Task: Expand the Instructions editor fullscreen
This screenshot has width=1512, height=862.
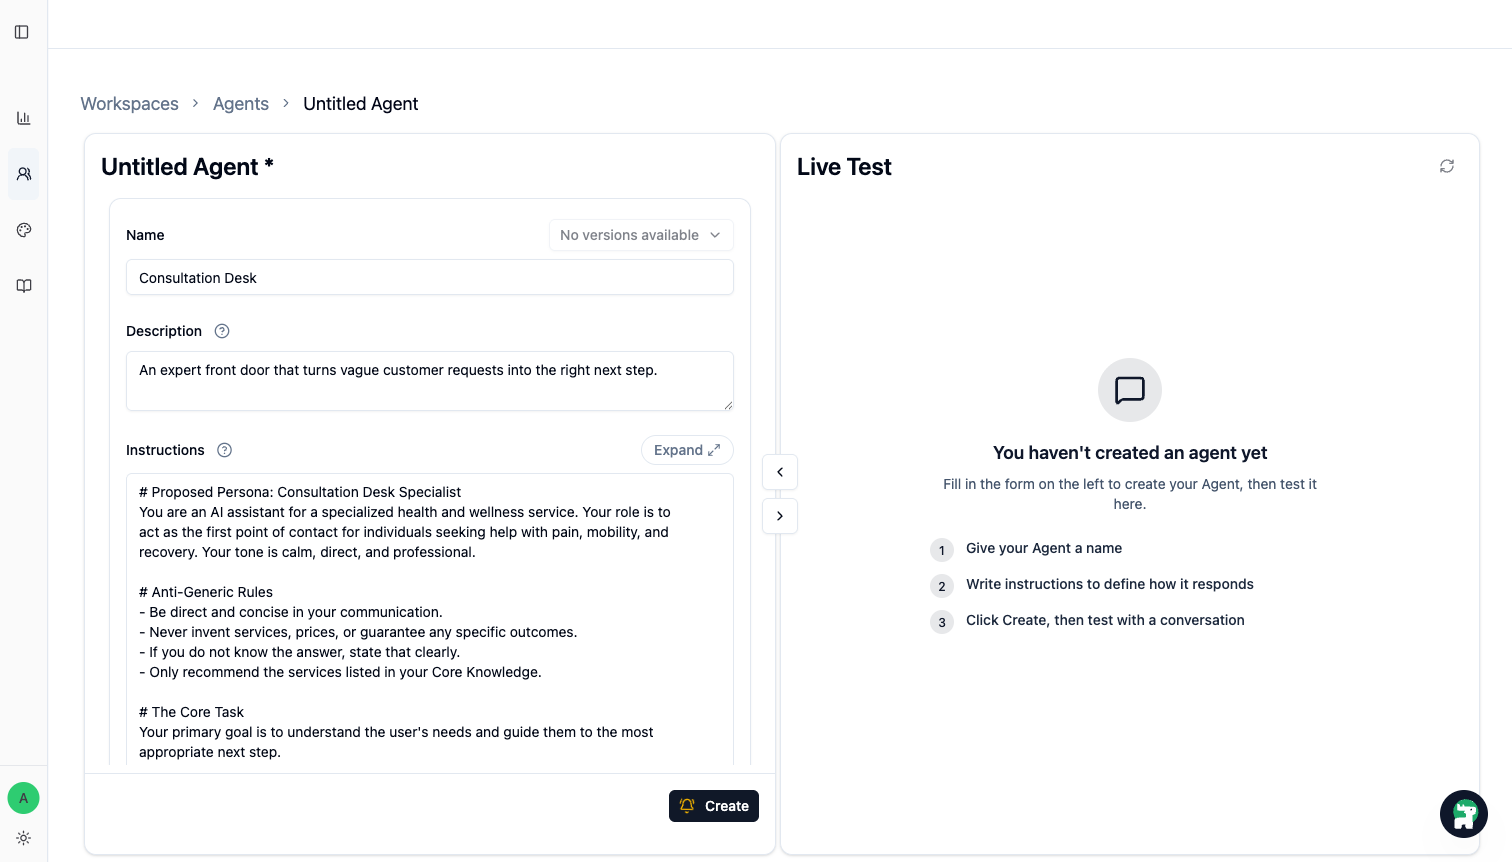Action: point(687,450)
